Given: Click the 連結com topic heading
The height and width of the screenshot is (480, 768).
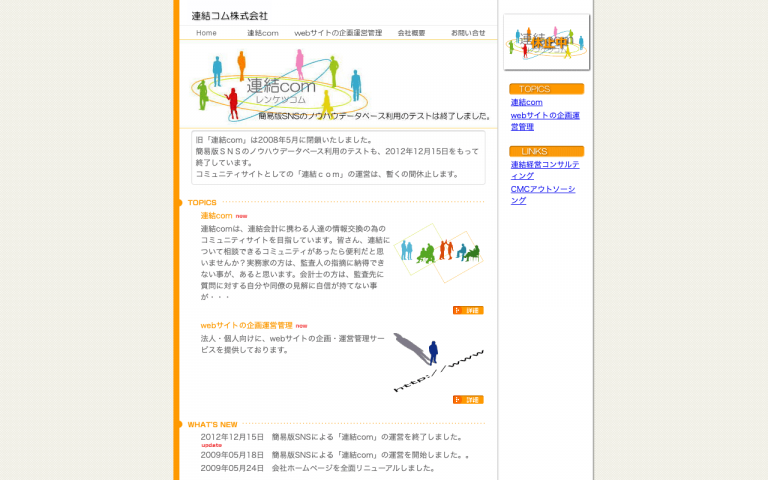Looking at the screenshot, I should click(216, 216).
